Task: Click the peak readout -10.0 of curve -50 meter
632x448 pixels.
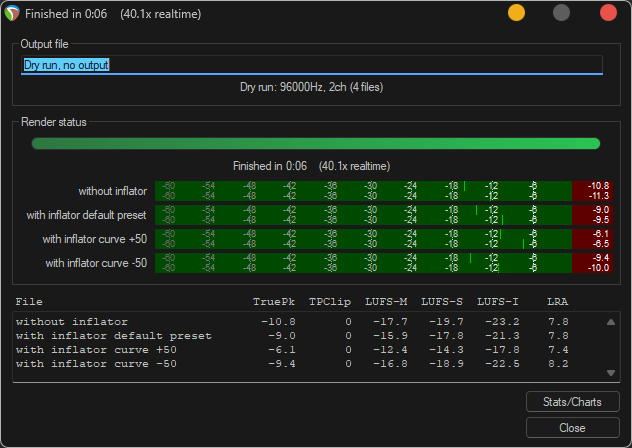Action: pos(598,268)
